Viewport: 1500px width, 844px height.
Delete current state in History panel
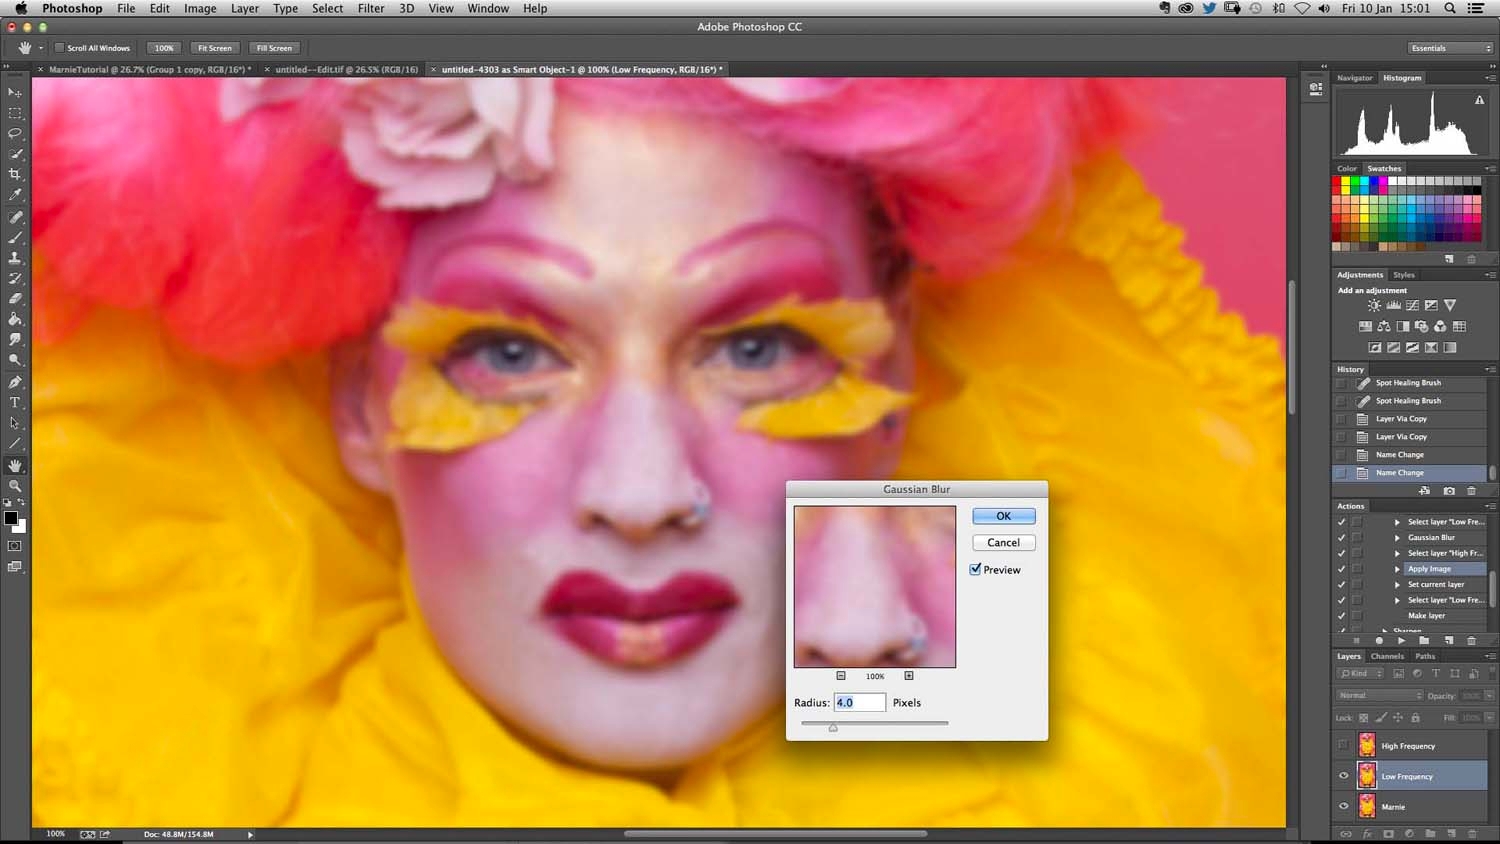click(1471, 491)
